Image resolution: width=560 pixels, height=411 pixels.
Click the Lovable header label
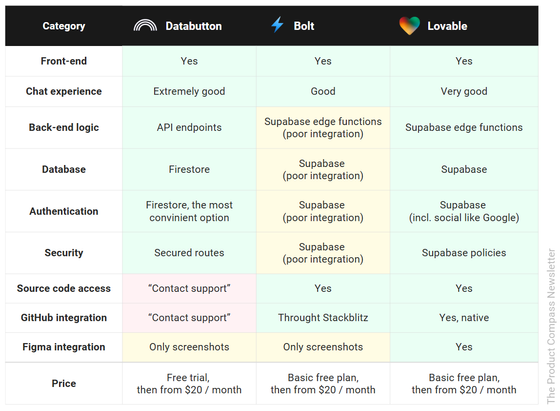click(447, 26)
